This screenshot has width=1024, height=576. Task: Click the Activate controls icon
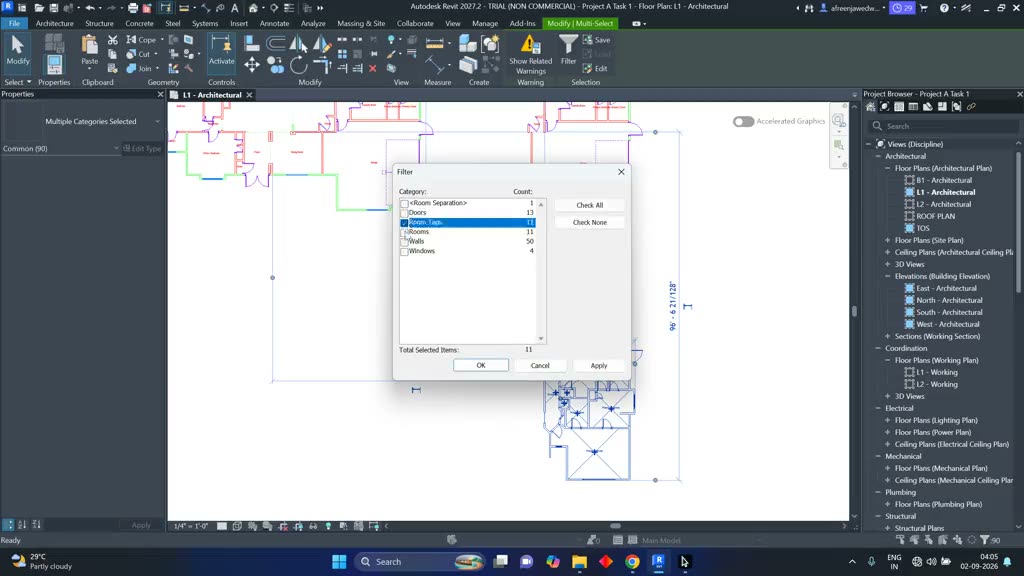[221, 44]
